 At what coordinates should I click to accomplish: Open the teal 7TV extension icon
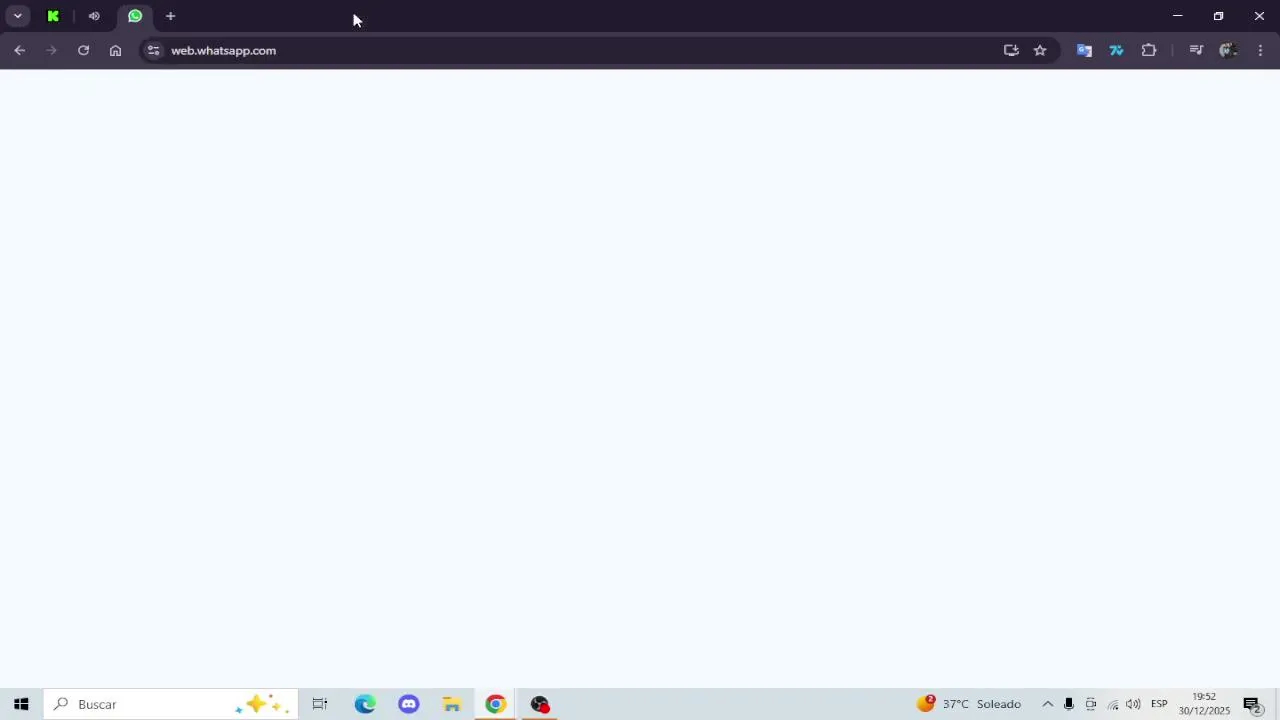click(x=1116, y=50)
